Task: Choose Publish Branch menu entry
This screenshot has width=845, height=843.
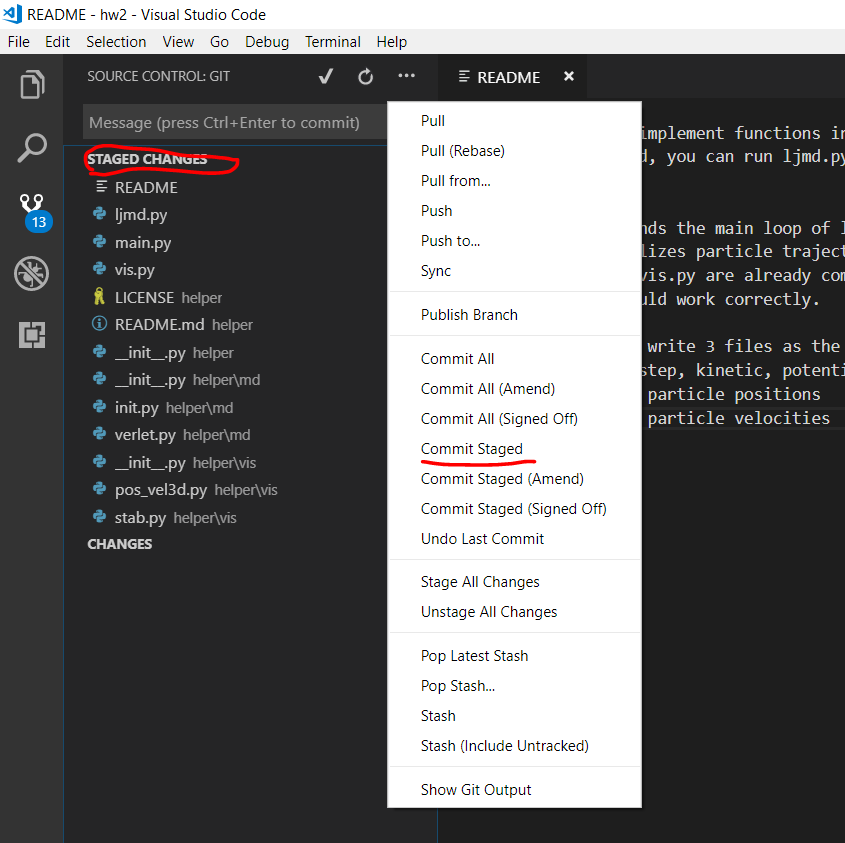Action: point(514,315)
